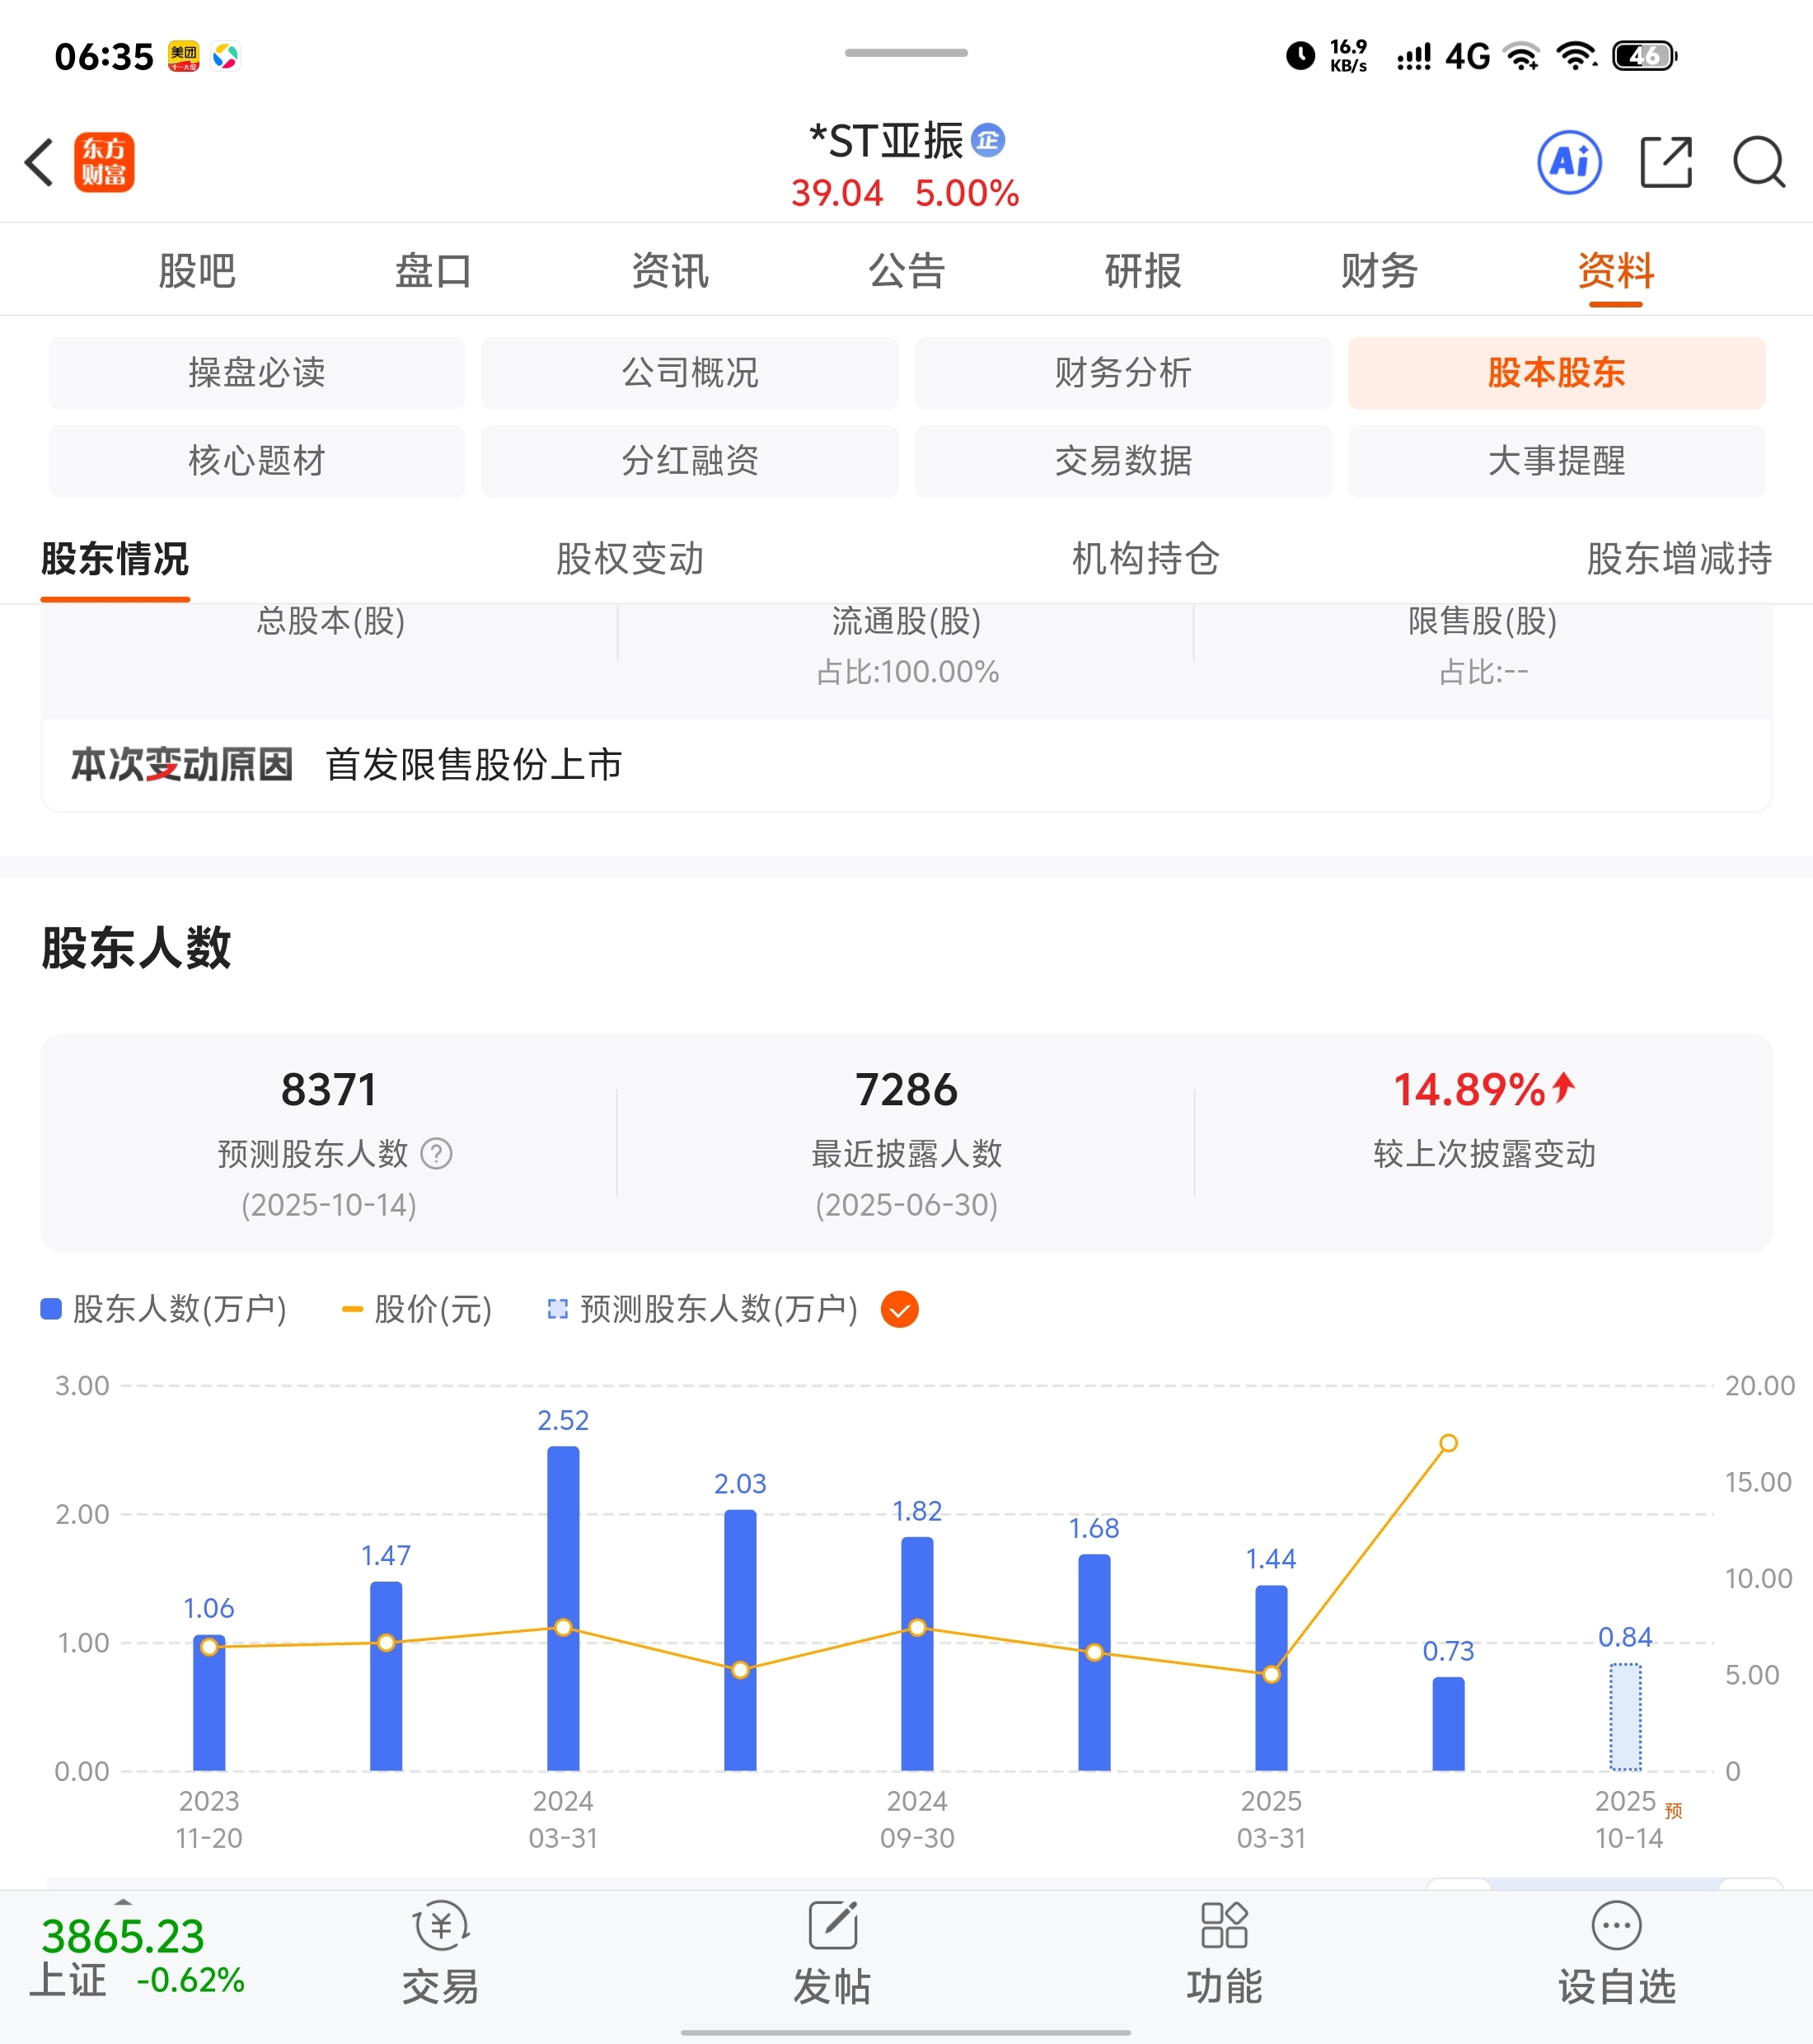The image size is (1813, 2044).
Task: Select the 公司概况 button
Action: point(689,373)
